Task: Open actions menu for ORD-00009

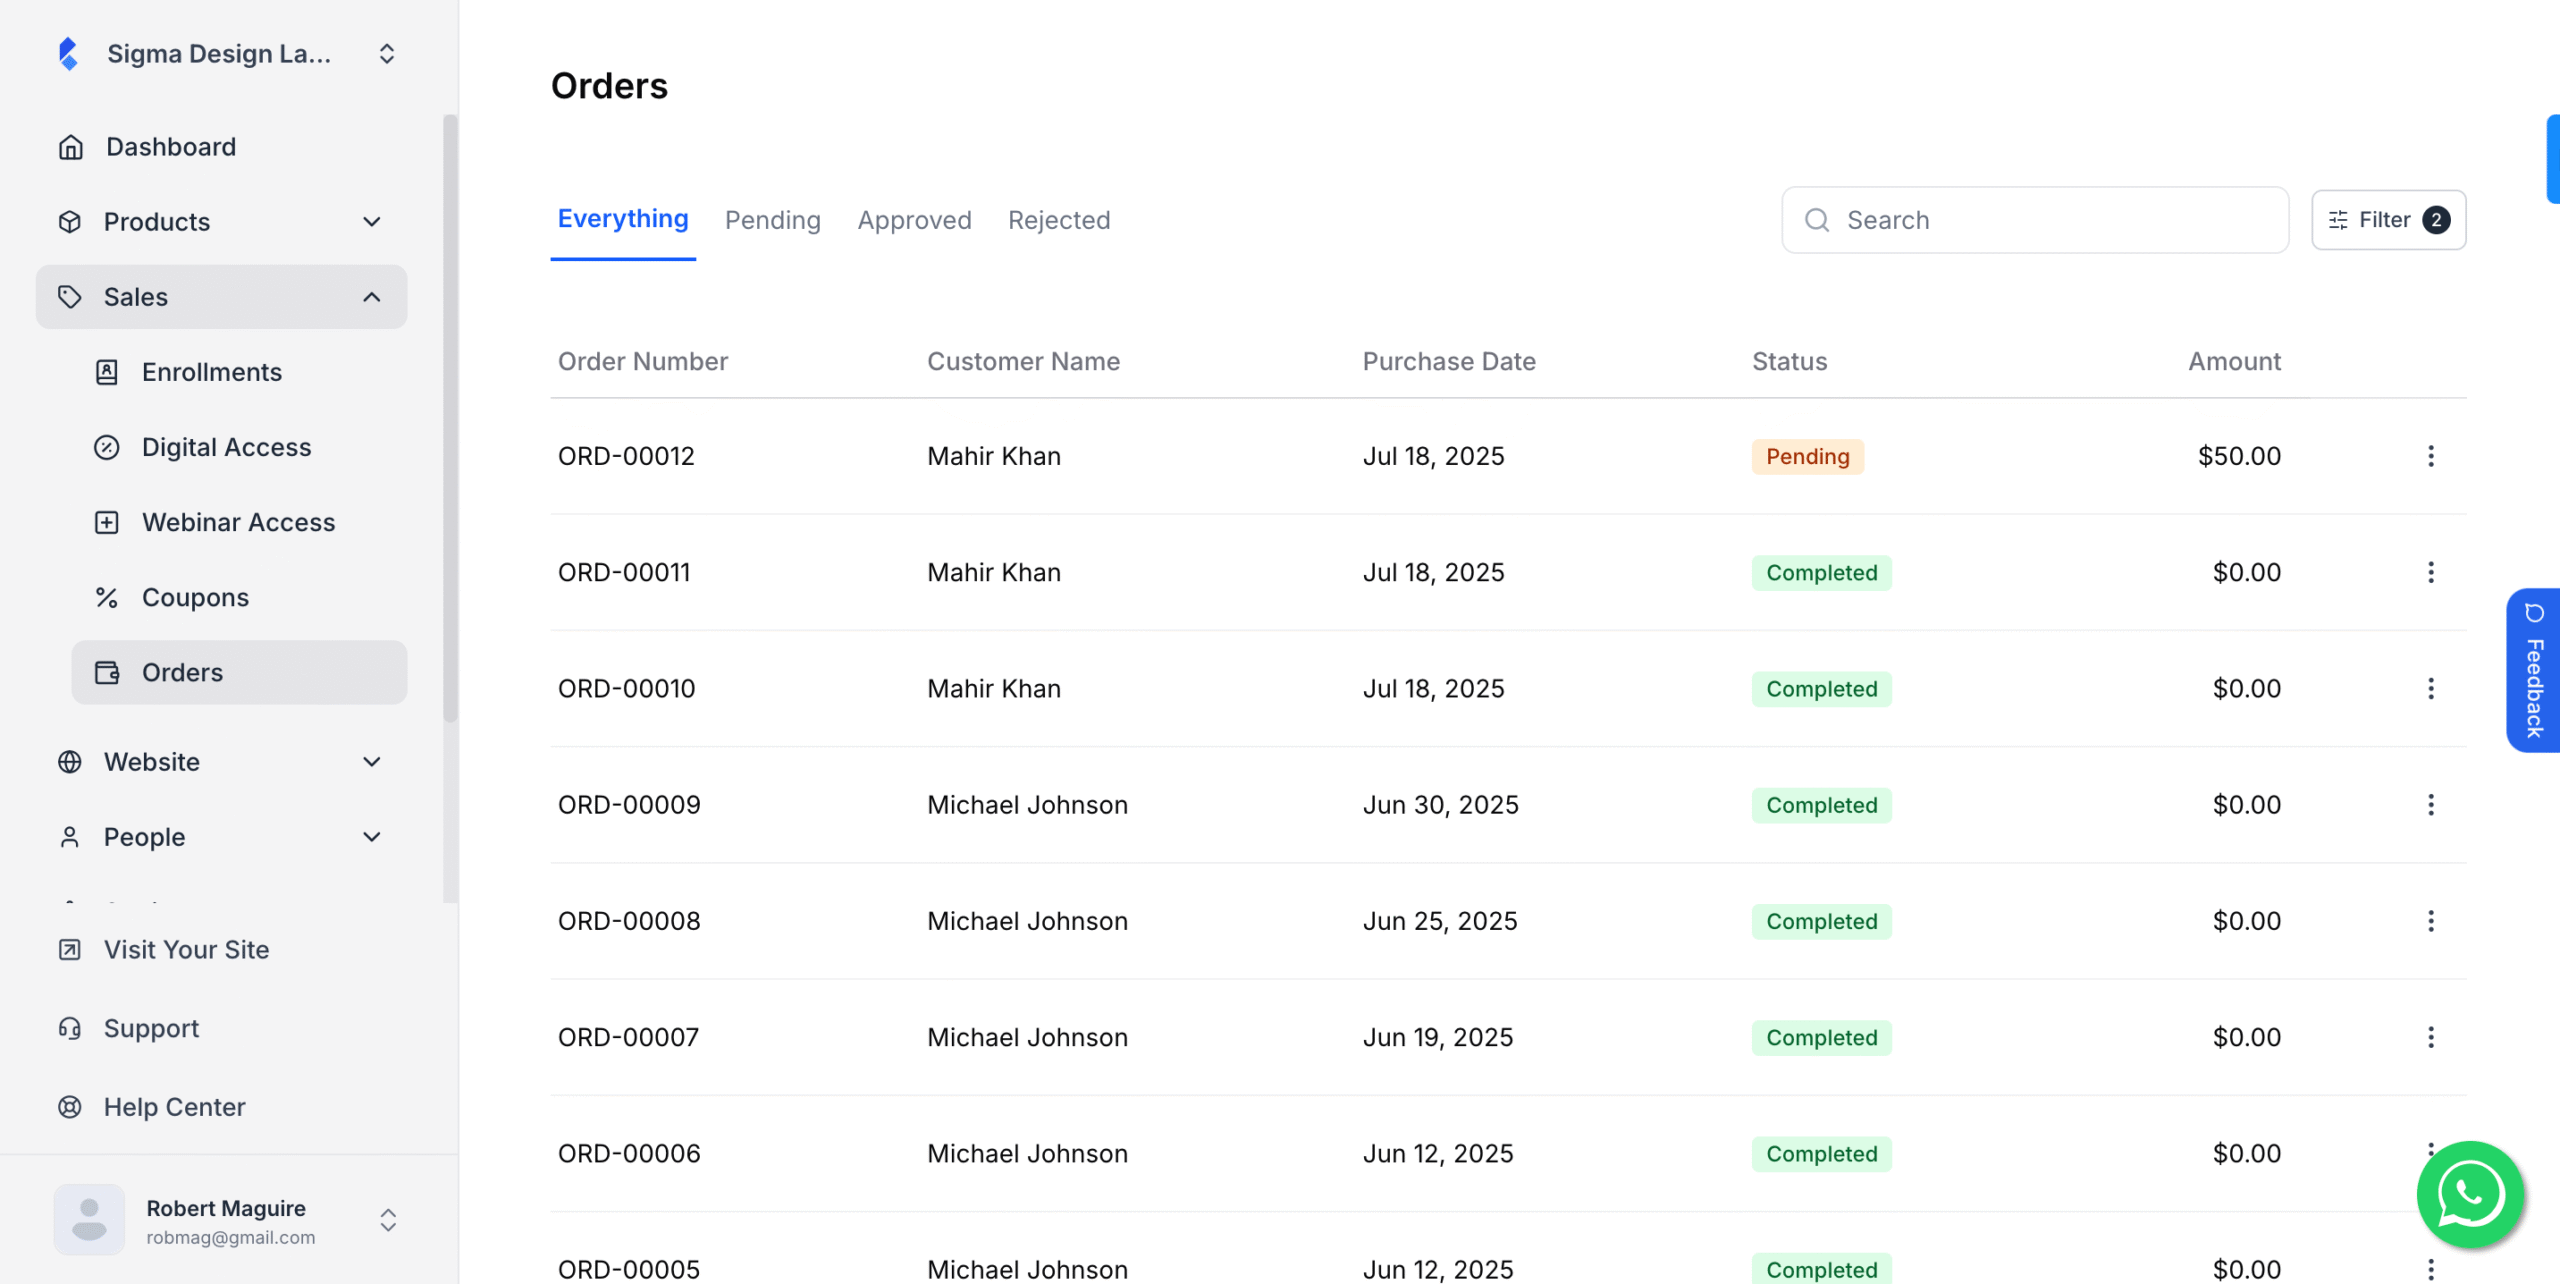Action: (x=2431, y=805)
